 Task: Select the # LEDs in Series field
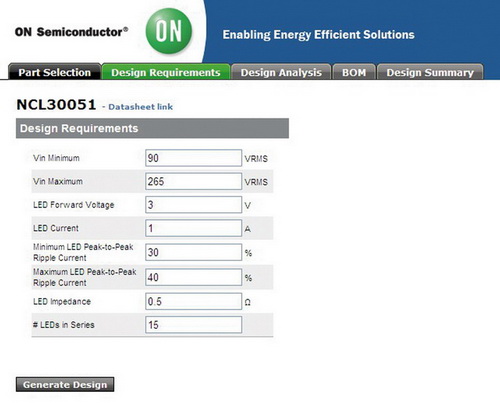click(193, 325)
